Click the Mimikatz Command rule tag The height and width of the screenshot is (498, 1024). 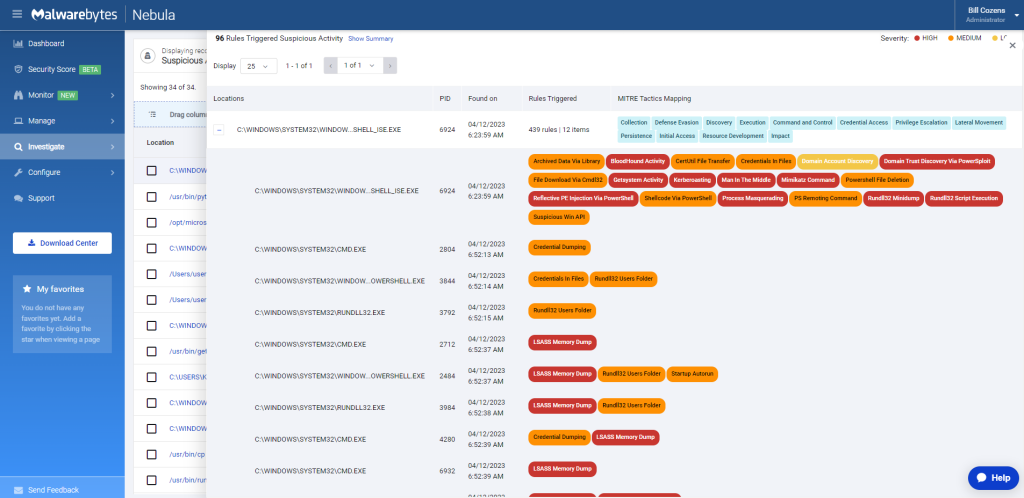pos(808,179)
